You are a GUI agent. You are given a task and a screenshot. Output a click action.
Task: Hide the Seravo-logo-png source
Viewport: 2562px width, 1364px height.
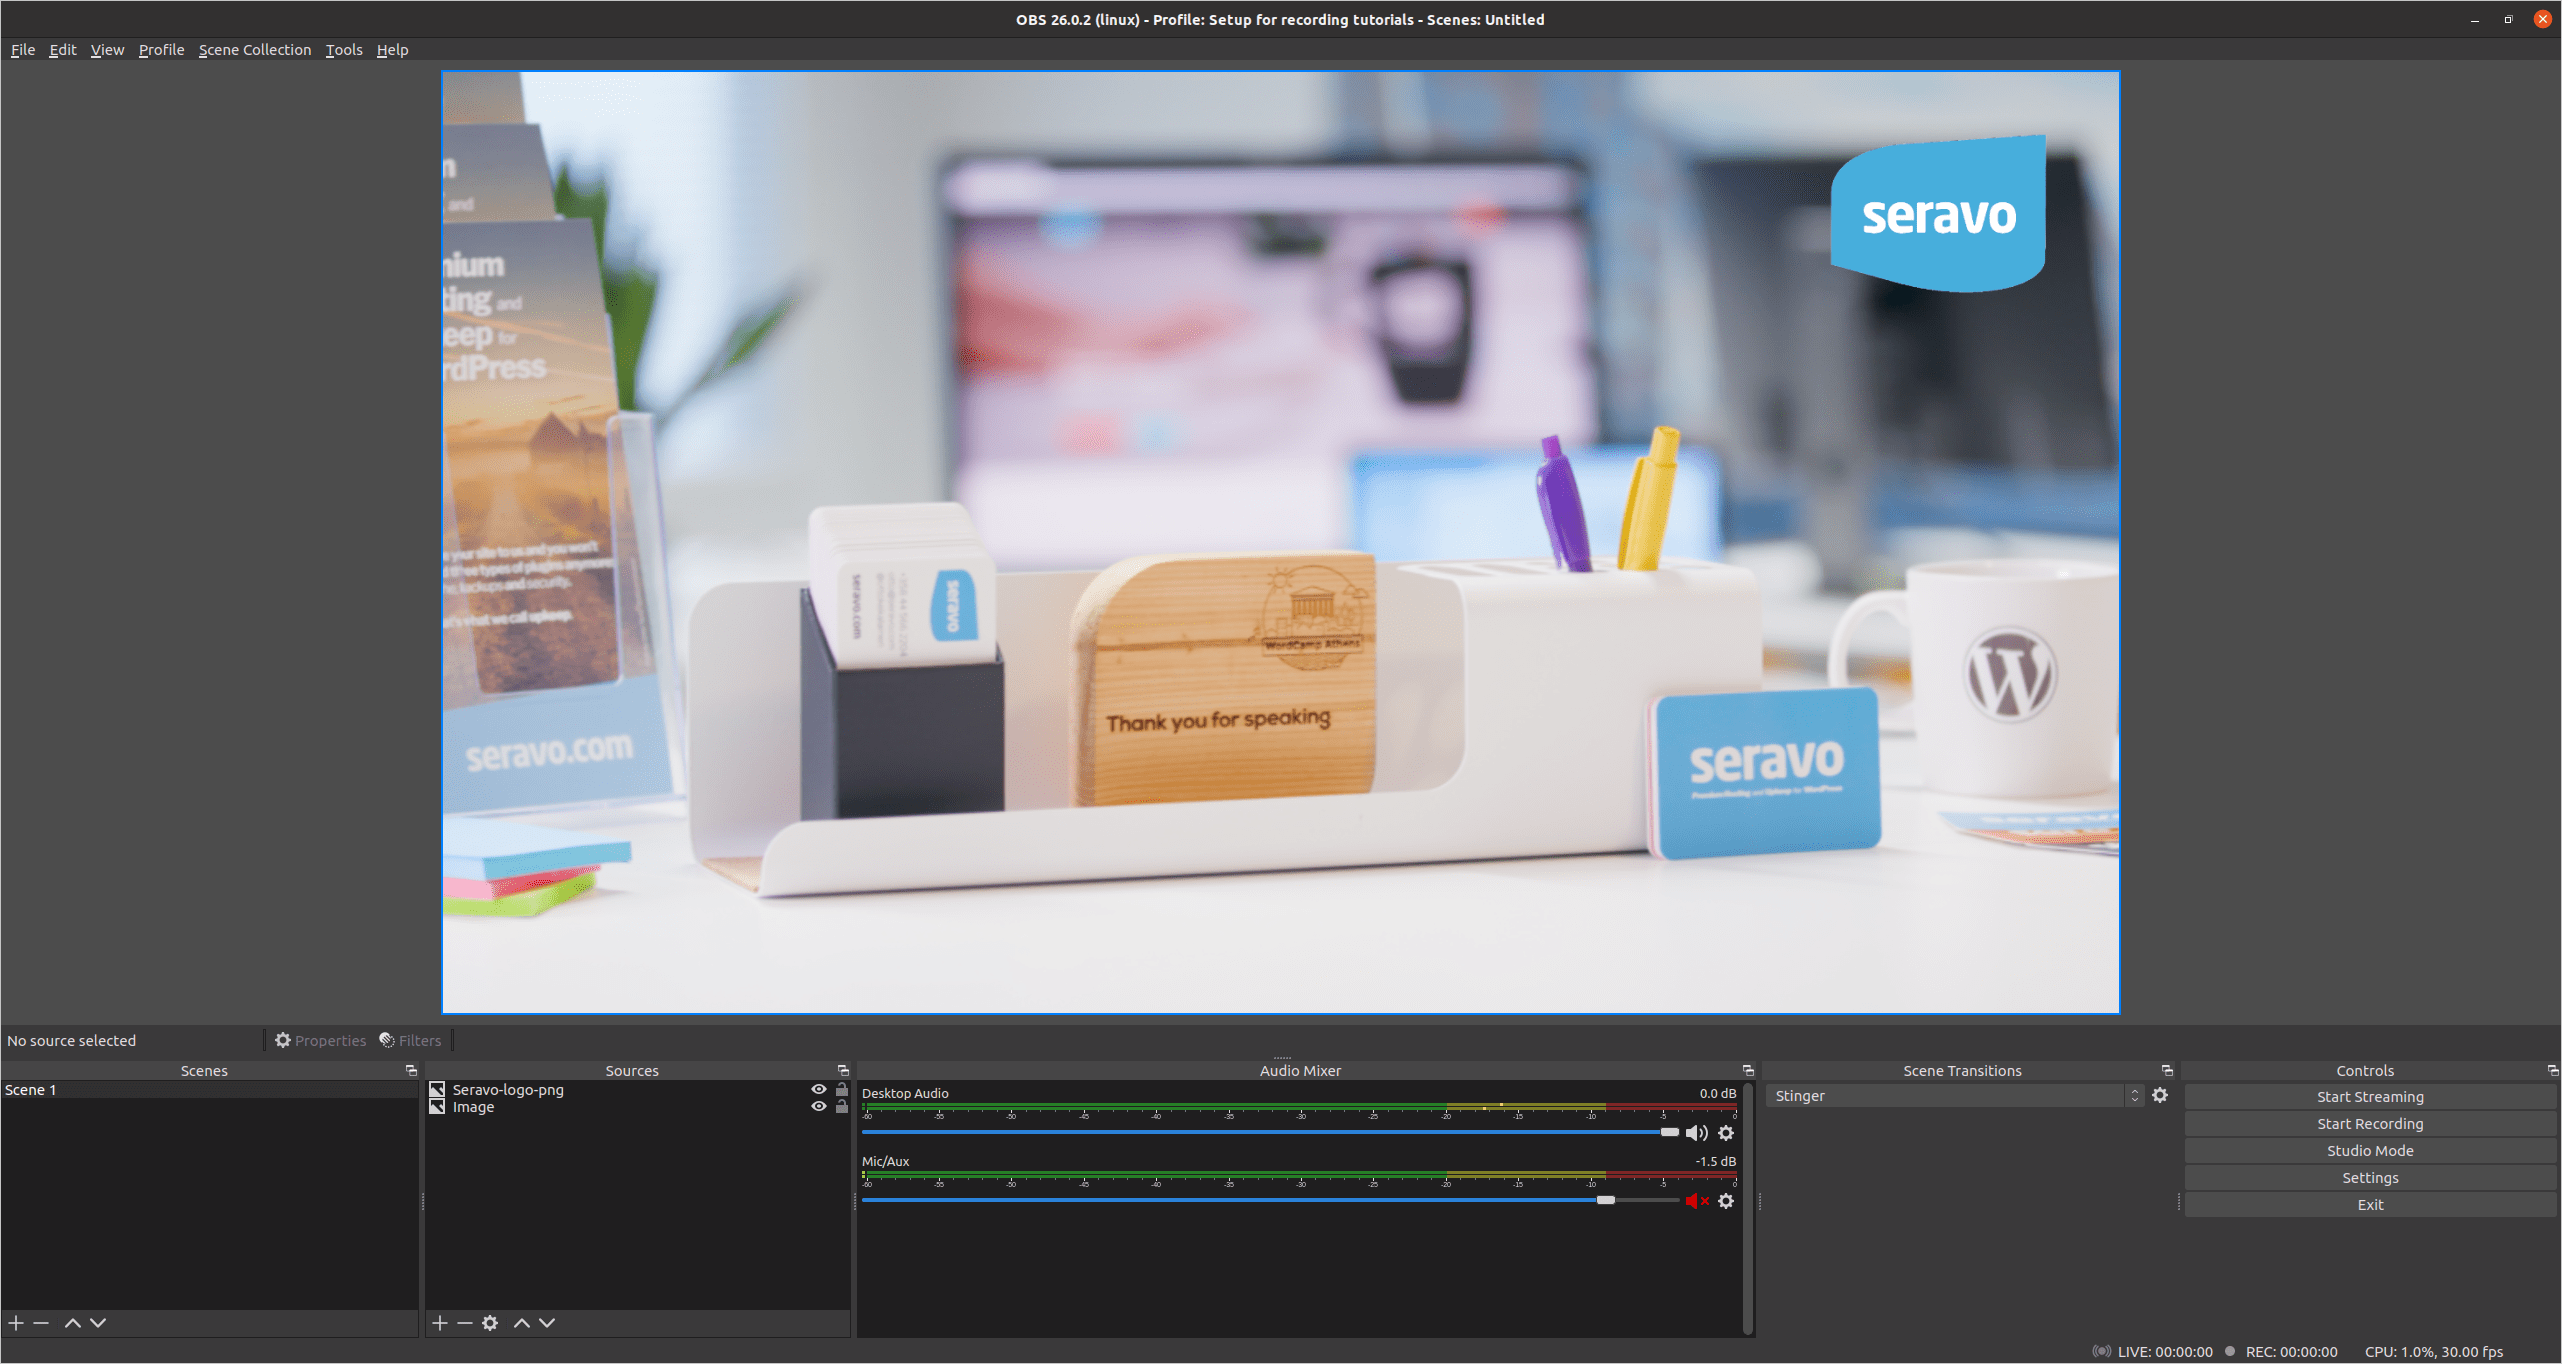tap(820, 1090)
